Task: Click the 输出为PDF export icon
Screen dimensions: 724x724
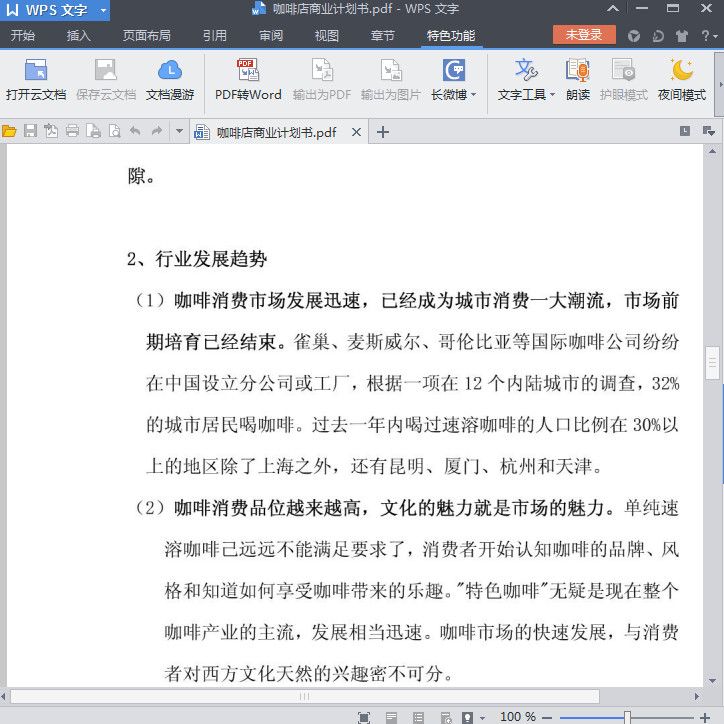Action: coord(322,79)
